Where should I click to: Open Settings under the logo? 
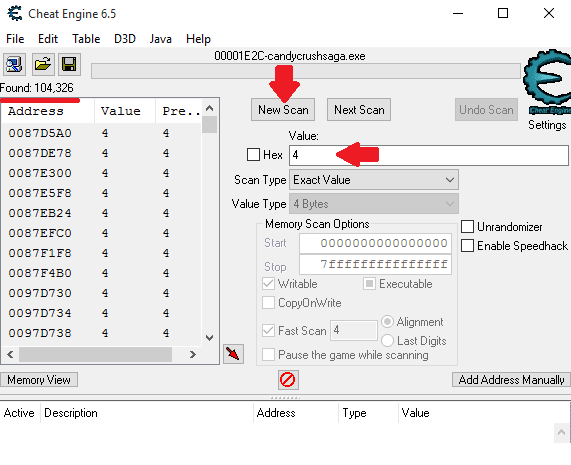pos(547,125)
